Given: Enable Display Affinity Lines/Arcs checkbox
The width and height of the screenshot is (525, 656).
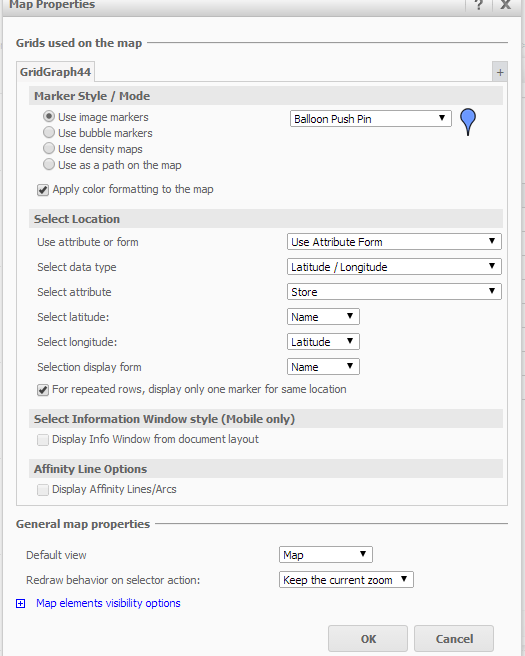Looking at the screenshot, I should 43,489.
